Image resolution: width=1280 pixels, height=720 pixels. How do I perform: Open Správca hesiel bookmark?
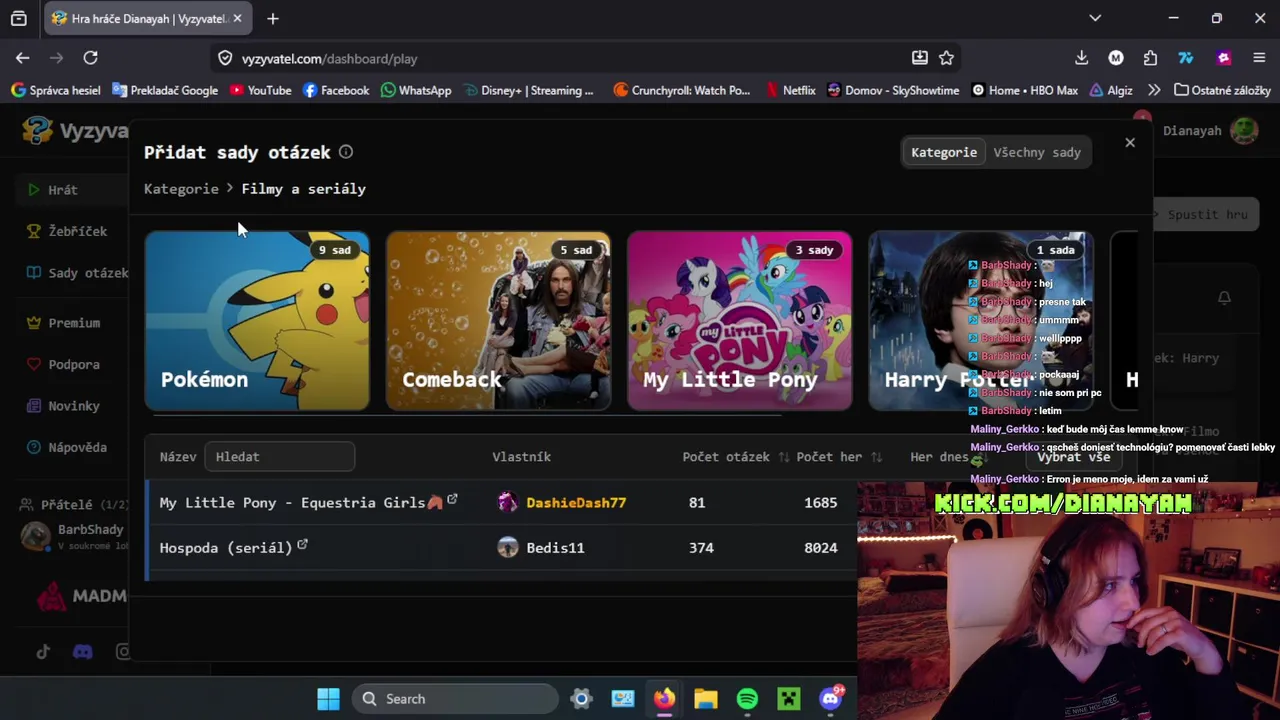point(56,90)
